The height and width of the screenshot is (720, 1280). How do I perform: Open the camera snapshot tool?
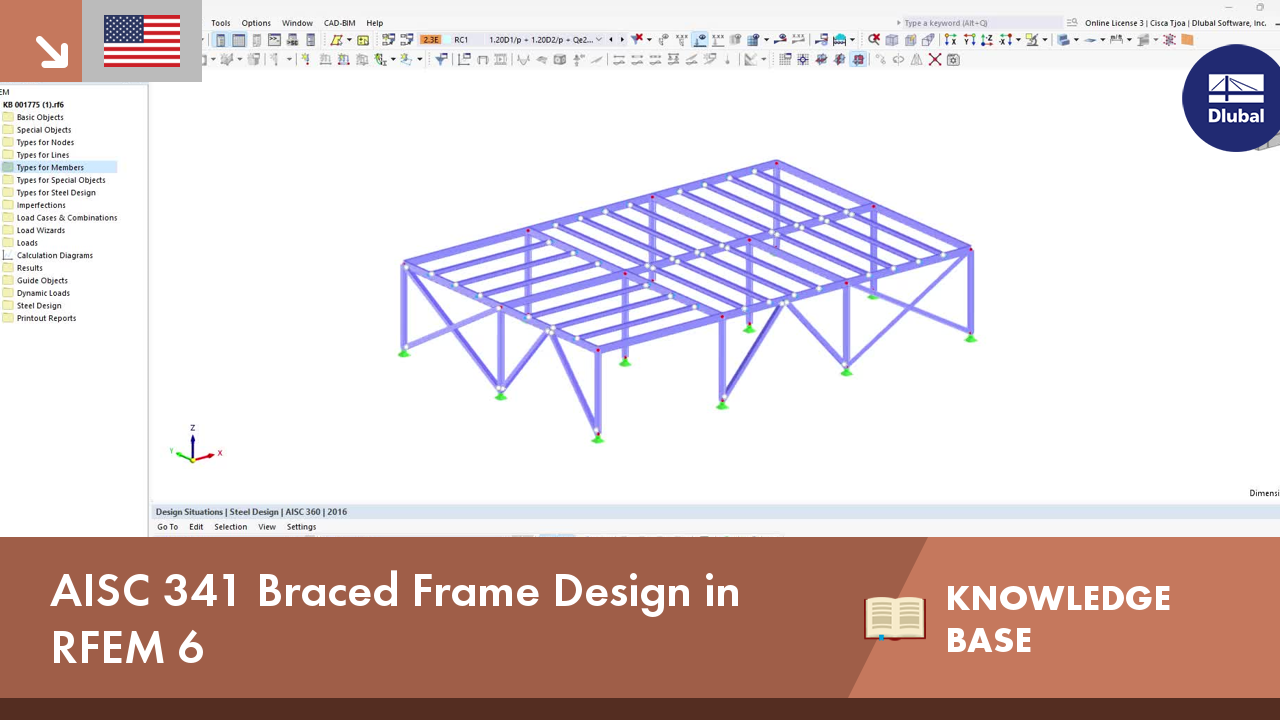(953, 58)
